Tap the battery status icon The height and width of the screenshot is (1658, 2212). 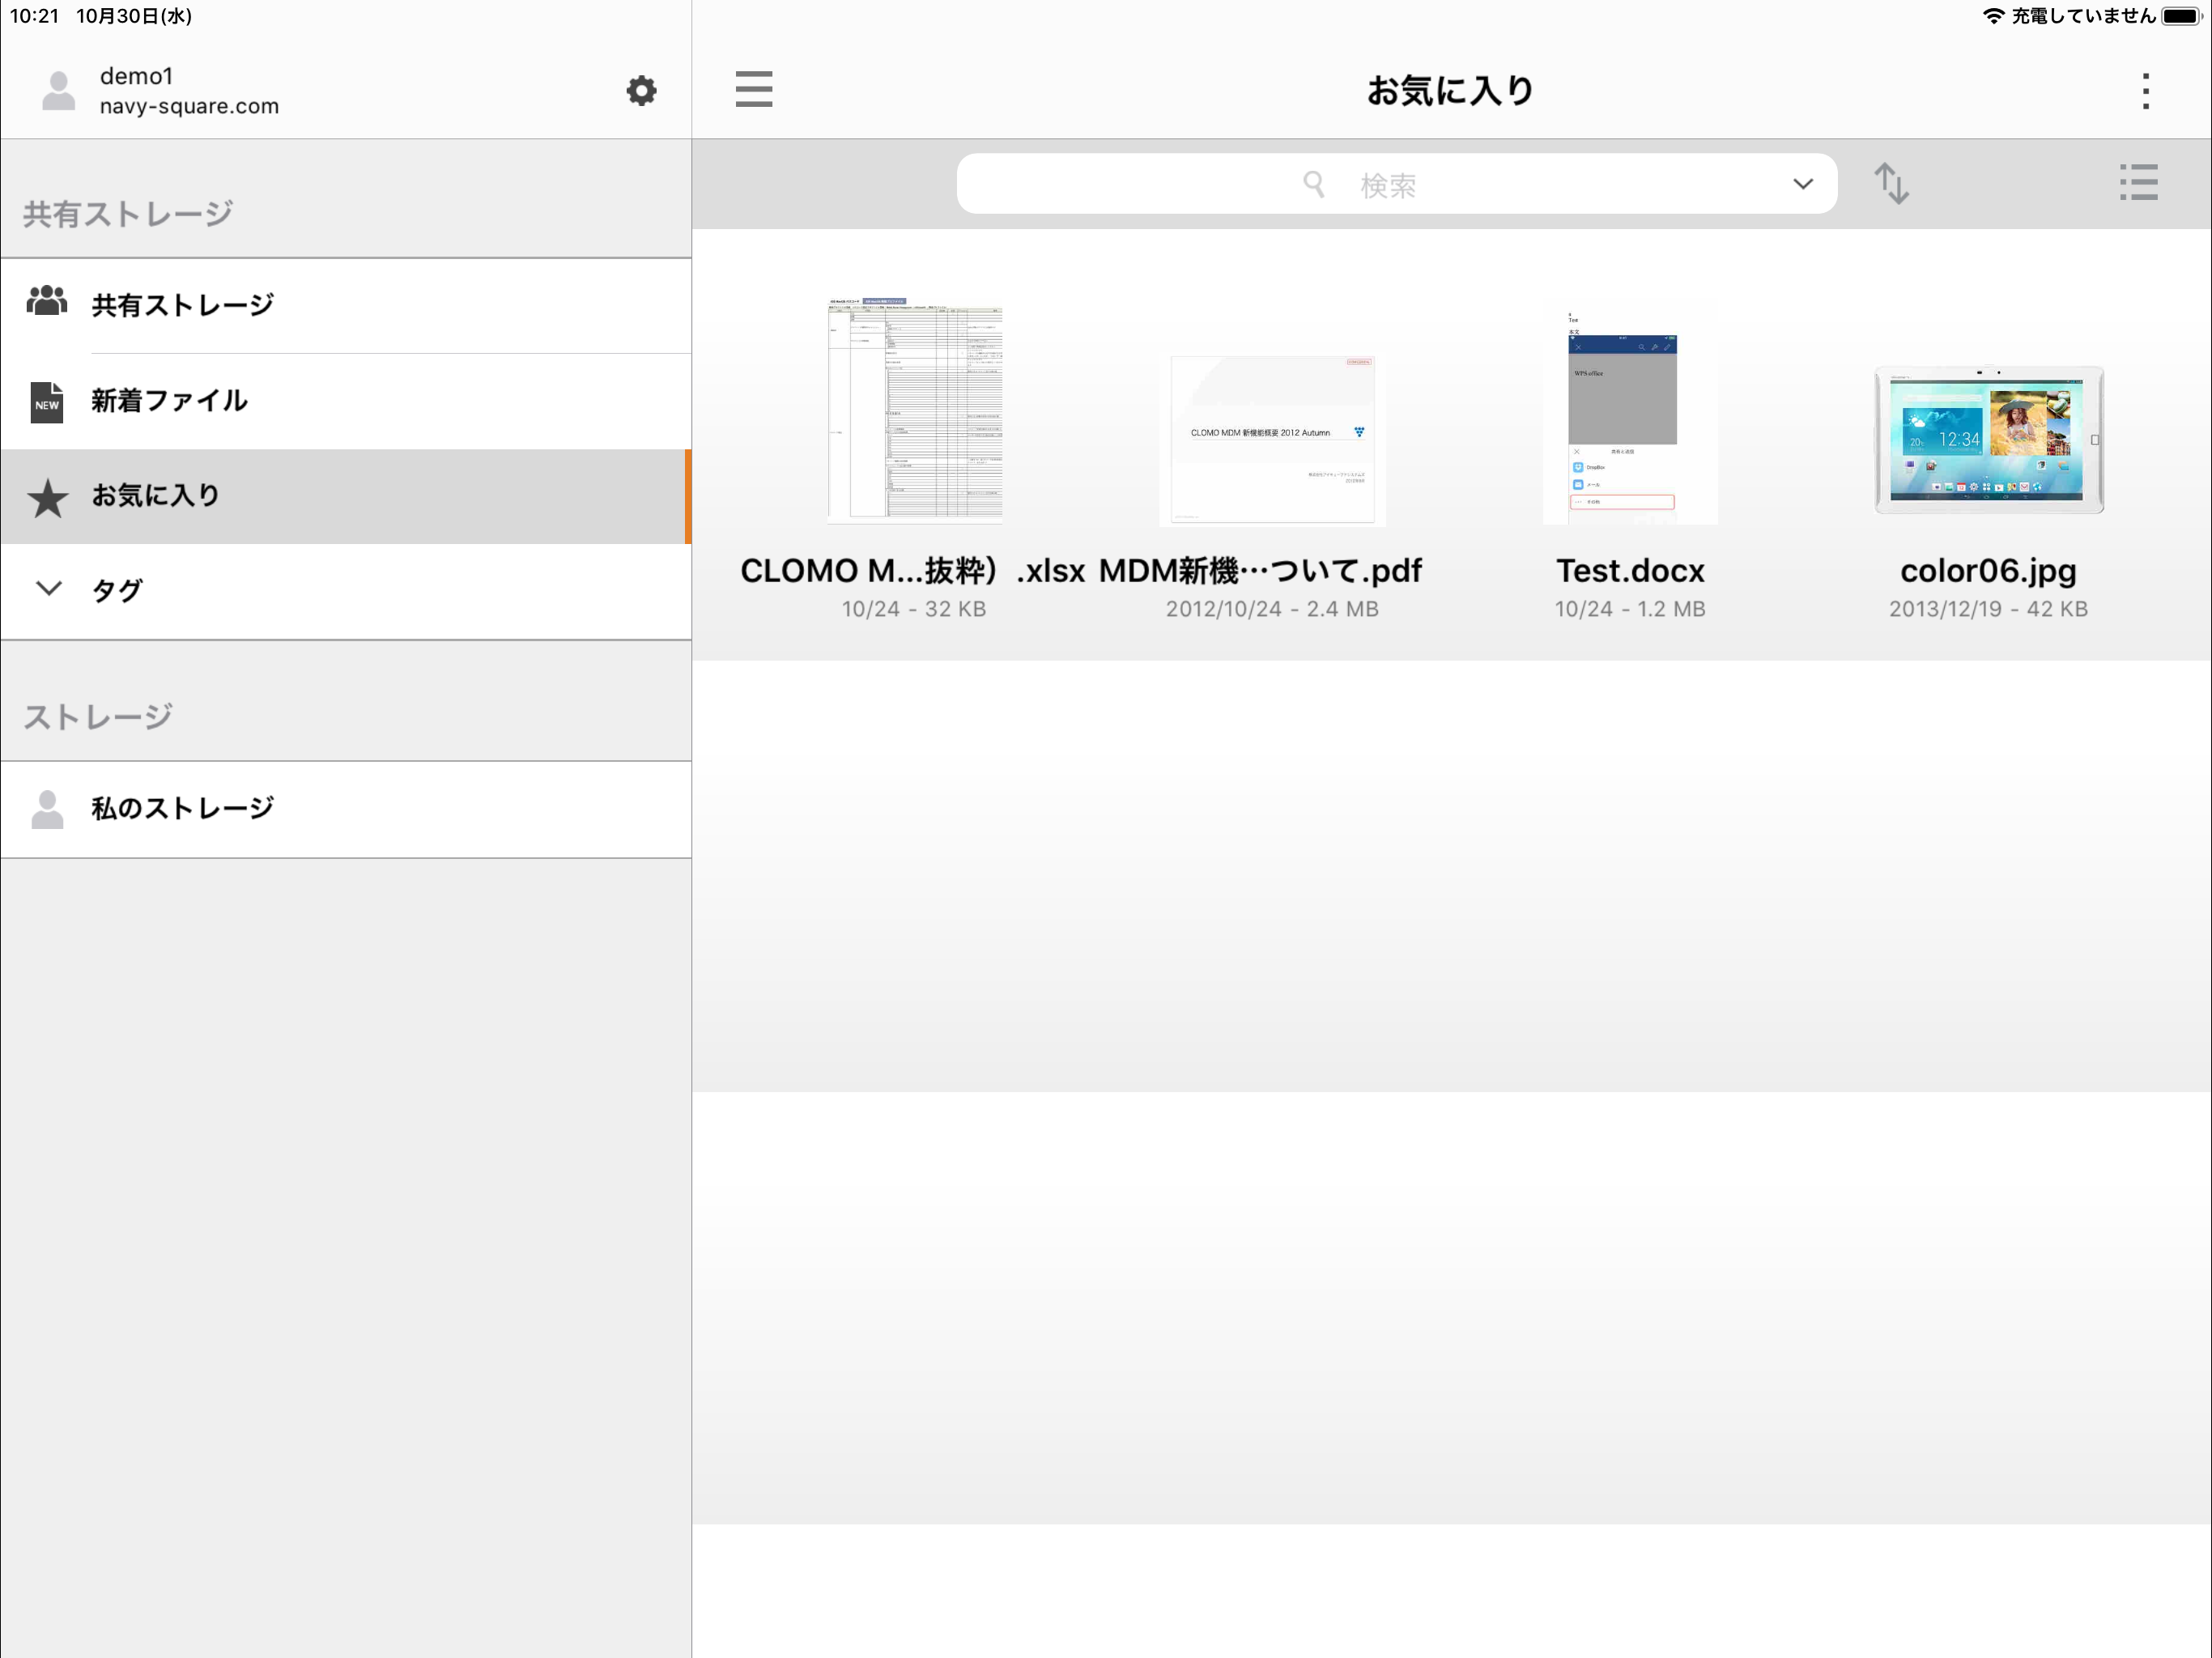(x=2181, y=16)
